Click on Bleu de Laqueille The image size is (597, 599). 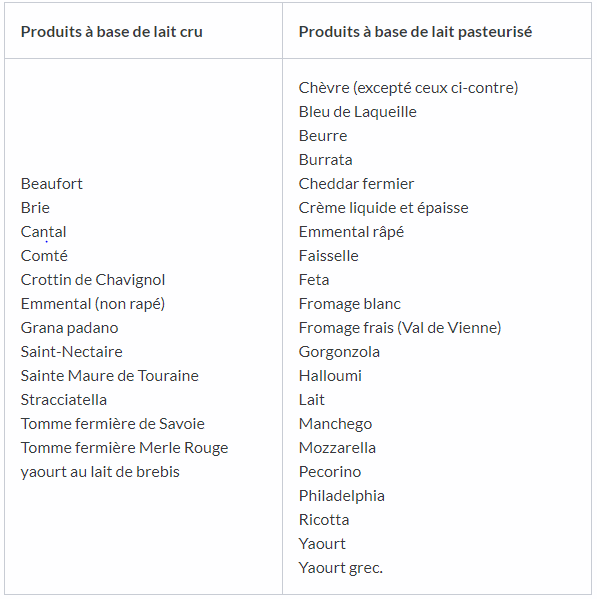pos(358,112)
